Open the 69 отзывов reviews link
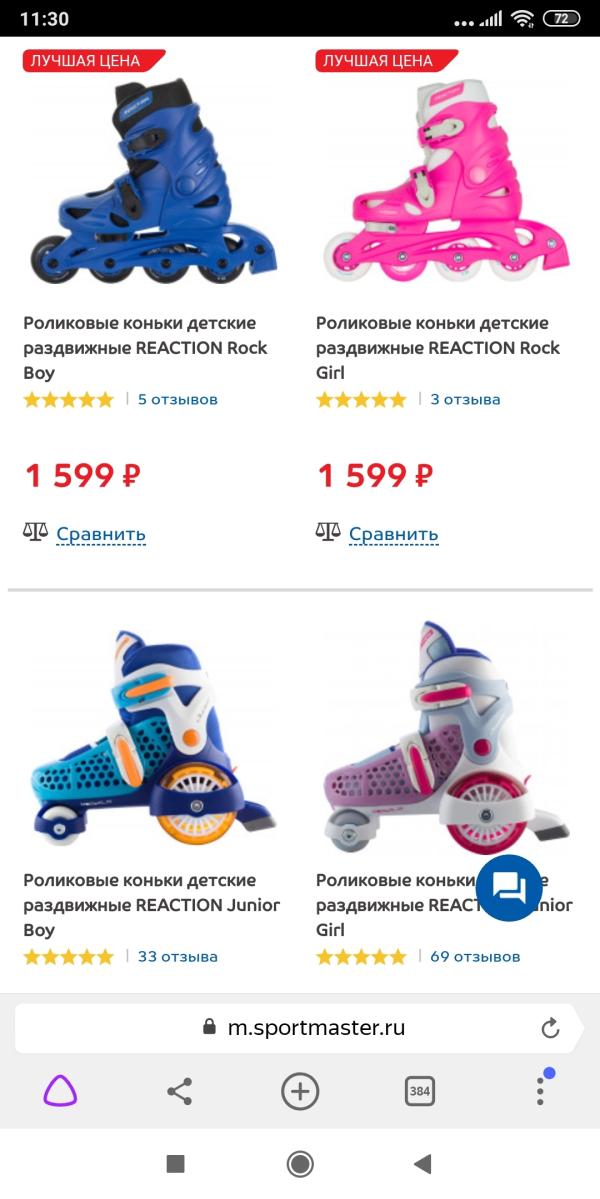This screenshot has width=600, height=1199. click(x=475, y=957)
